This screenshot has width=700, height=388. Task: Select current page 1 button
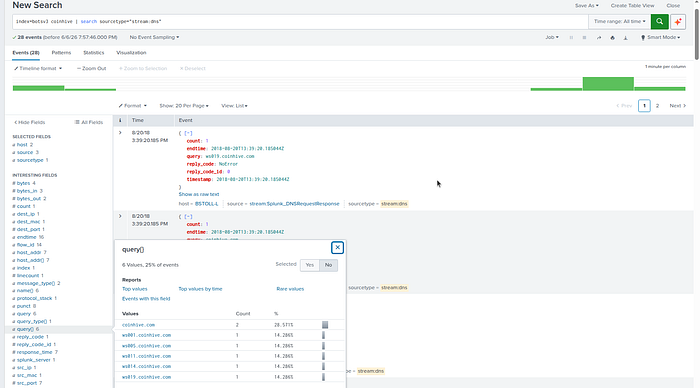pyautogui.click(x=644, y=106)
